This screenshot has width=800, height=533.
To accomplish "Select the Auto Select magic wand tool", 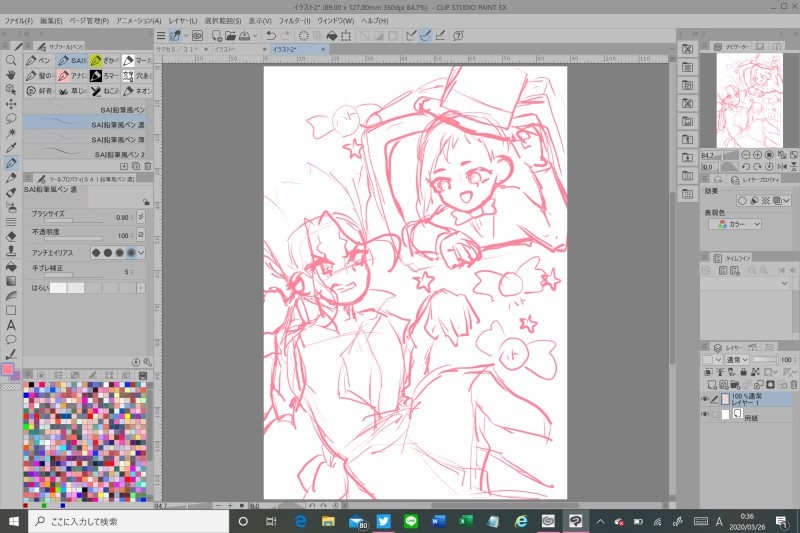I will tap(11, 133).
